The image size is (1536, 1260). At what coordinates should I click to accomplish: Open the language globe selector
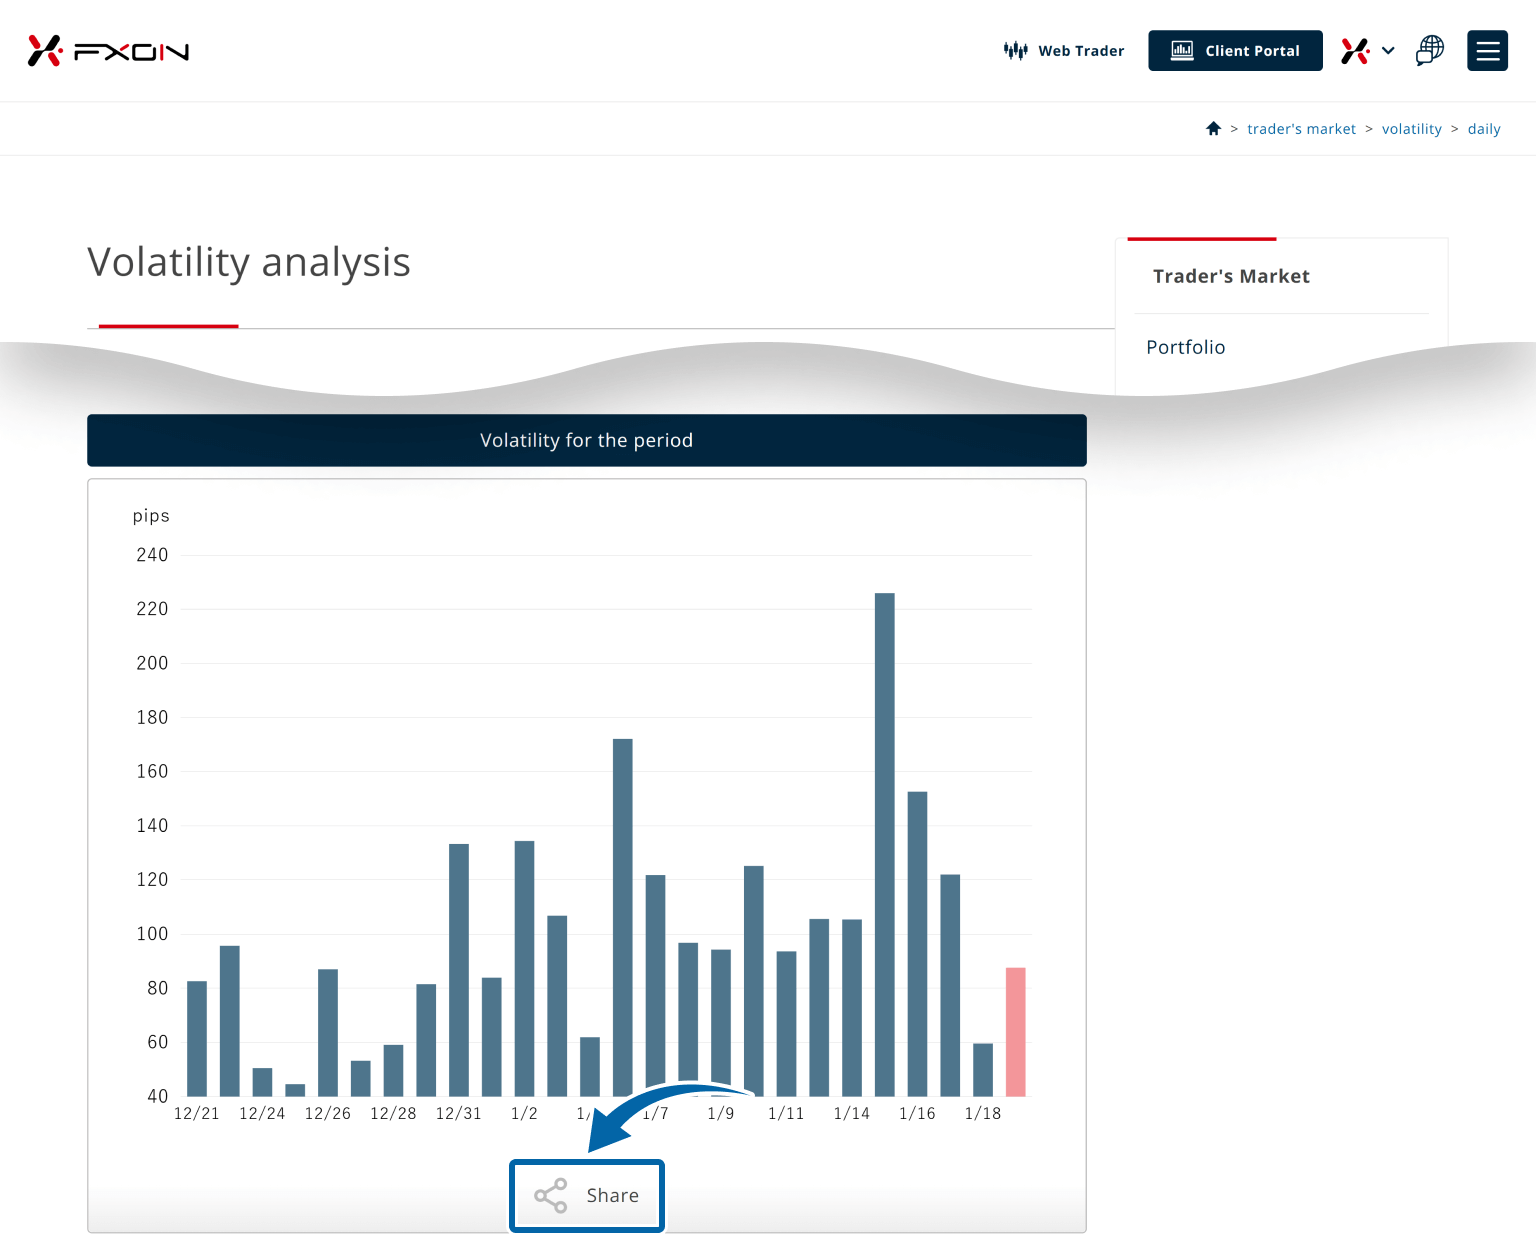point(1430,51)
